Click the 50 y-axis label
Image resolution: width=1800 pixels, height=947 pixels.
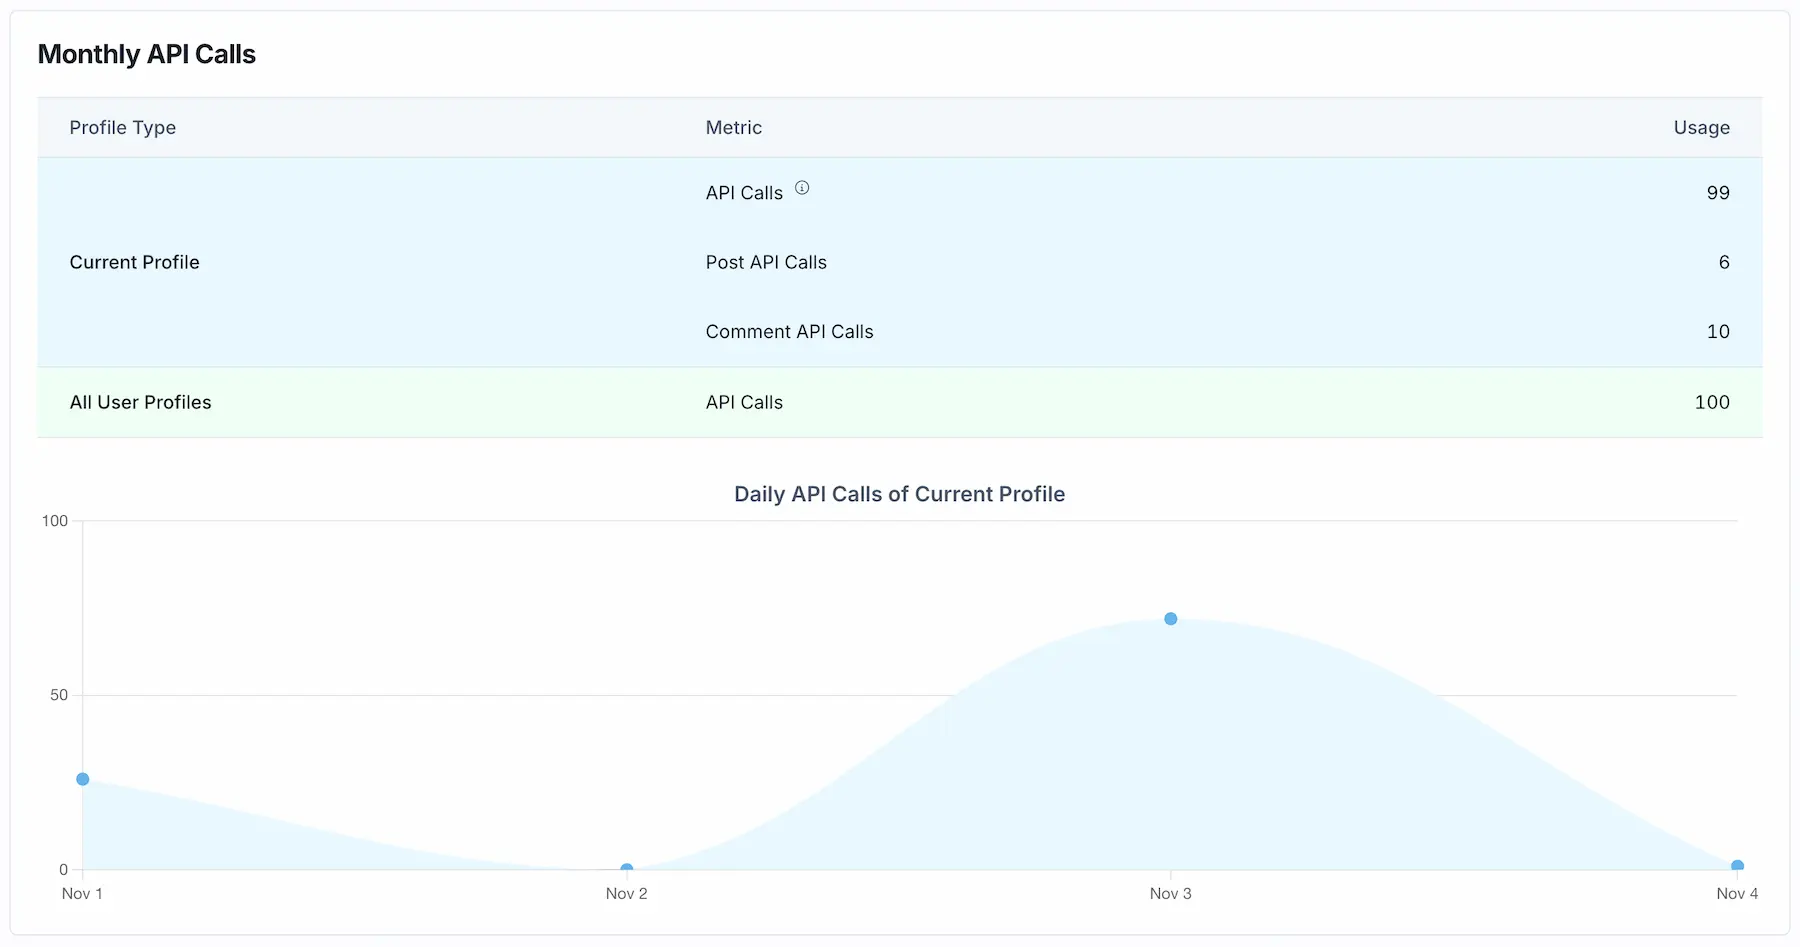pyautogui.click(x=59, y=695)
